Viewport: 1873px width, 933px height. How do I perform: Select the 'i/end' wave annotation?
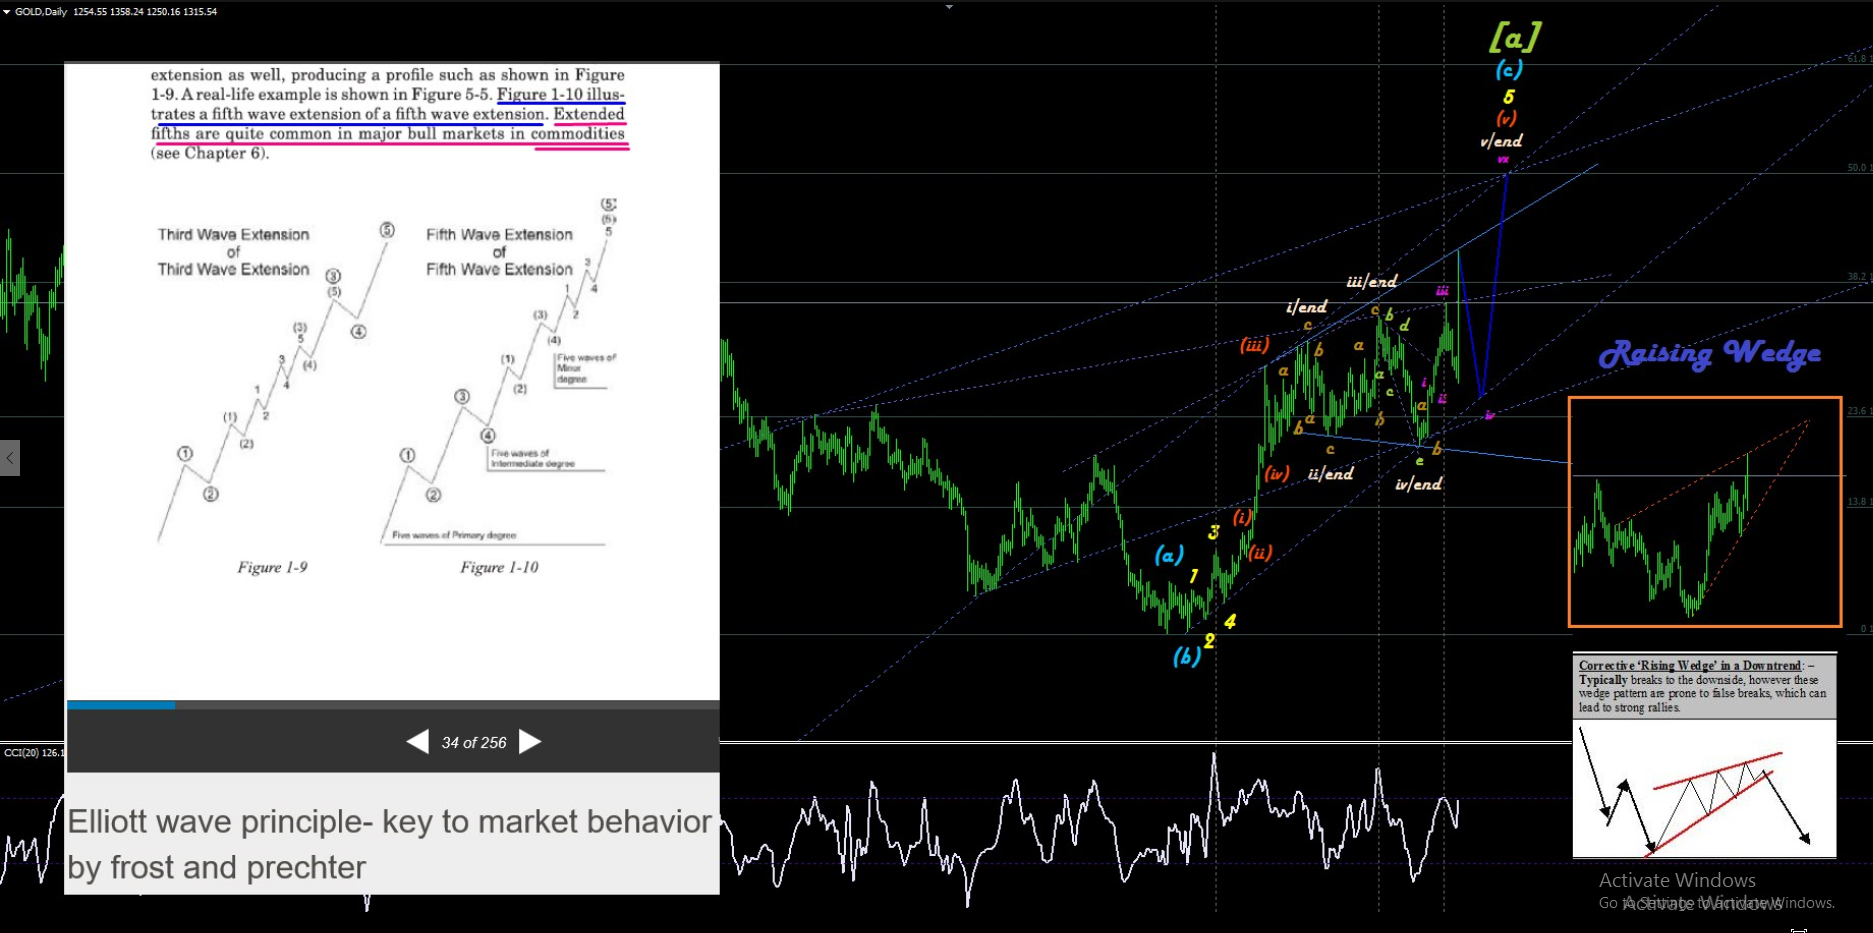[1307, 307]
